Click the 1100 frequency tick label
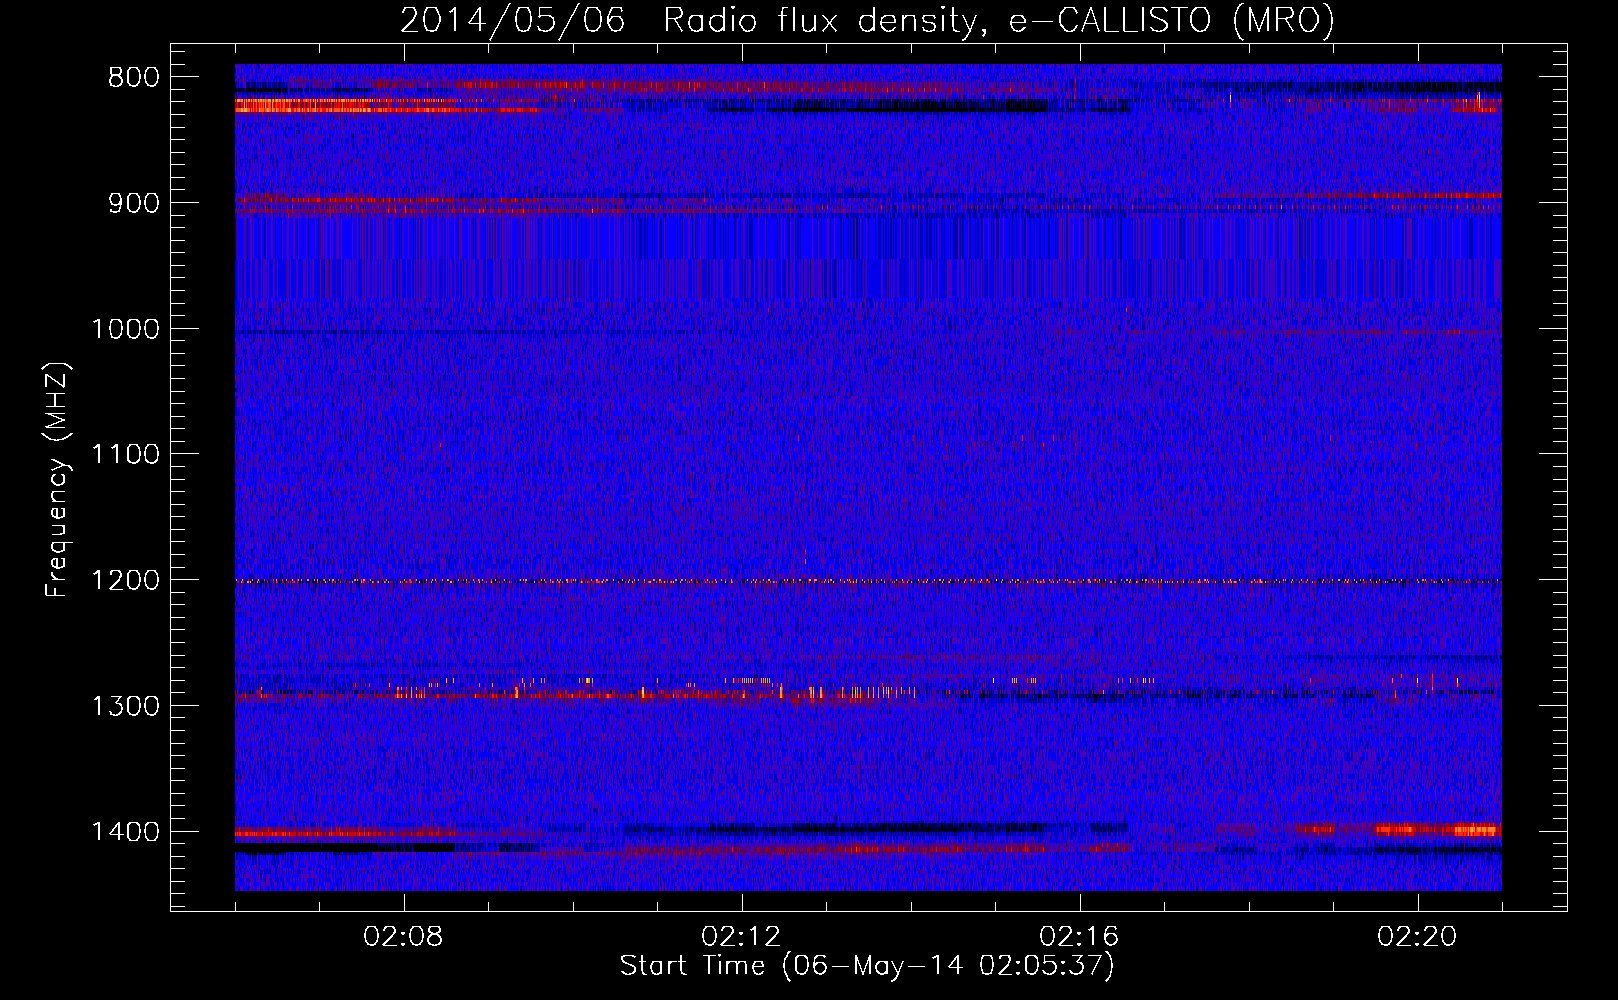 125,455
